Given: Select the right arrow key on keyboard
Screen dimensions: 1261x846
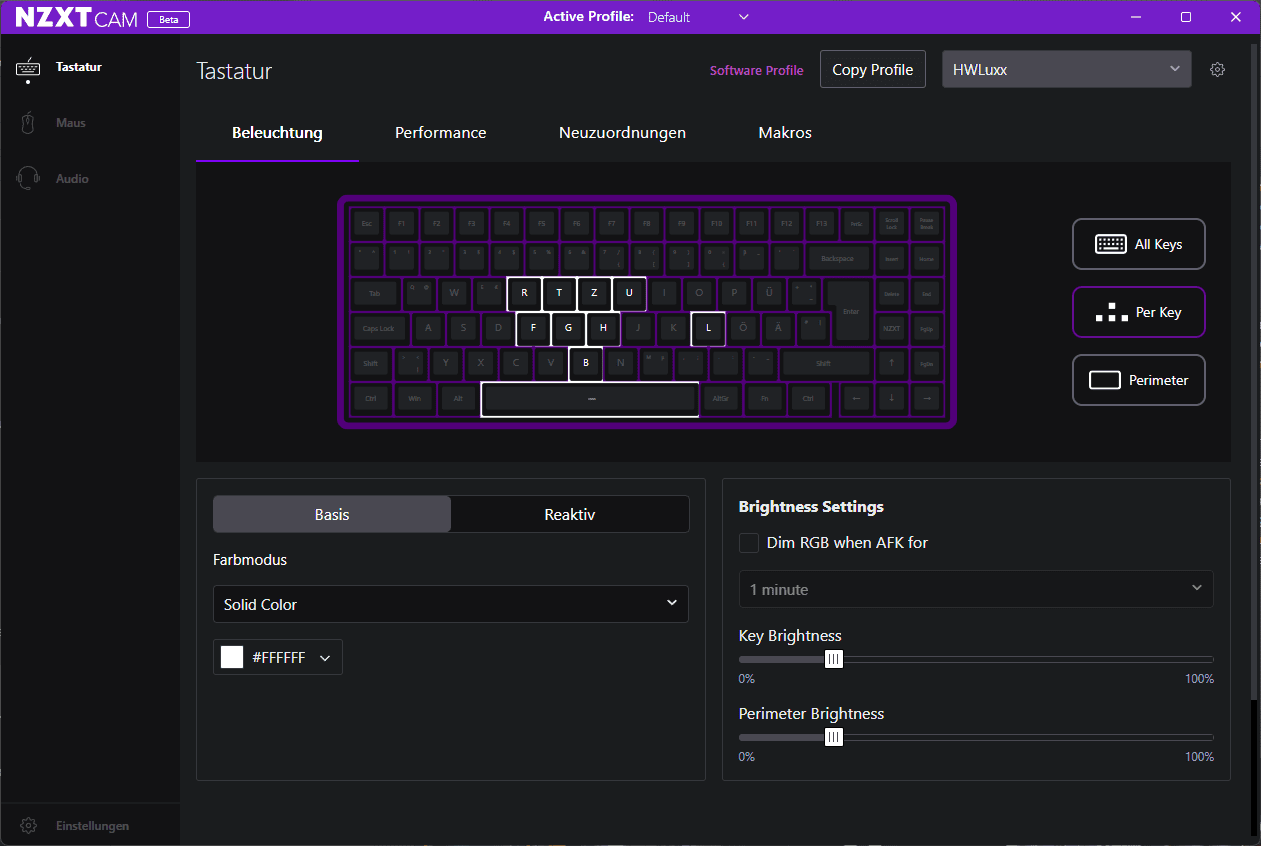Looking at the screenshot, I should coord(927,398).
